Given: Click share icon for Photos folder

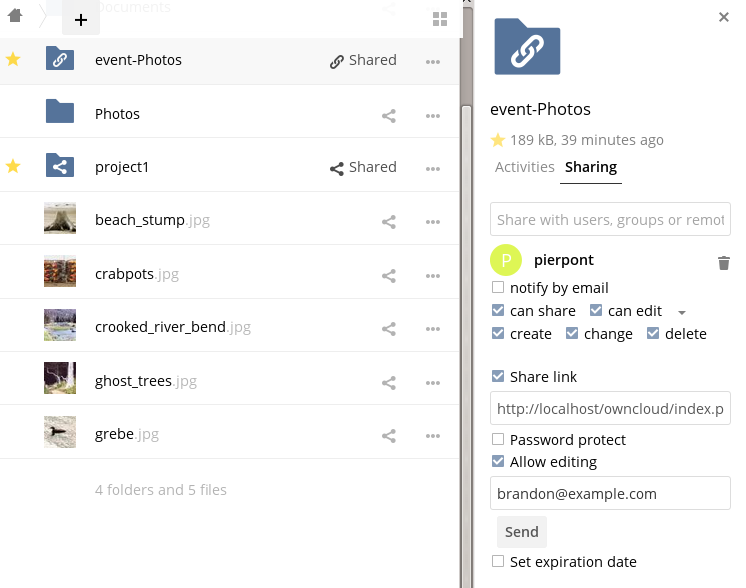Looking at the screenshot, I should pos(389,115).
